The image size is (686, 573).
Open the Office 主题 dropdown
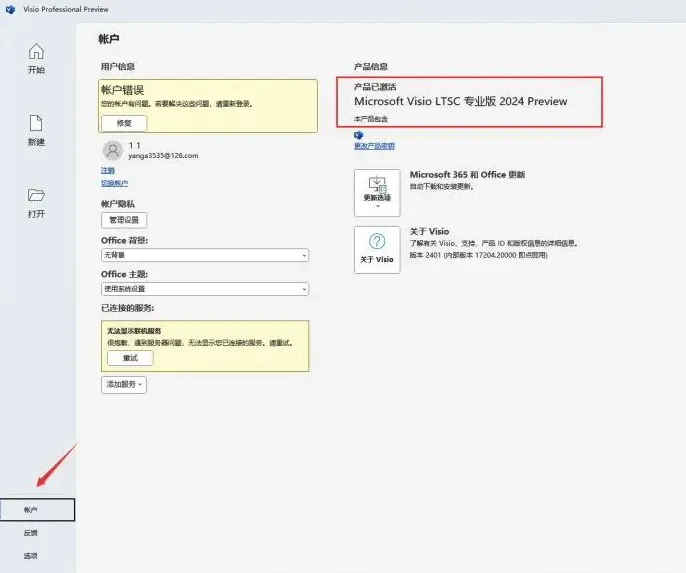[x=205, y=289]
